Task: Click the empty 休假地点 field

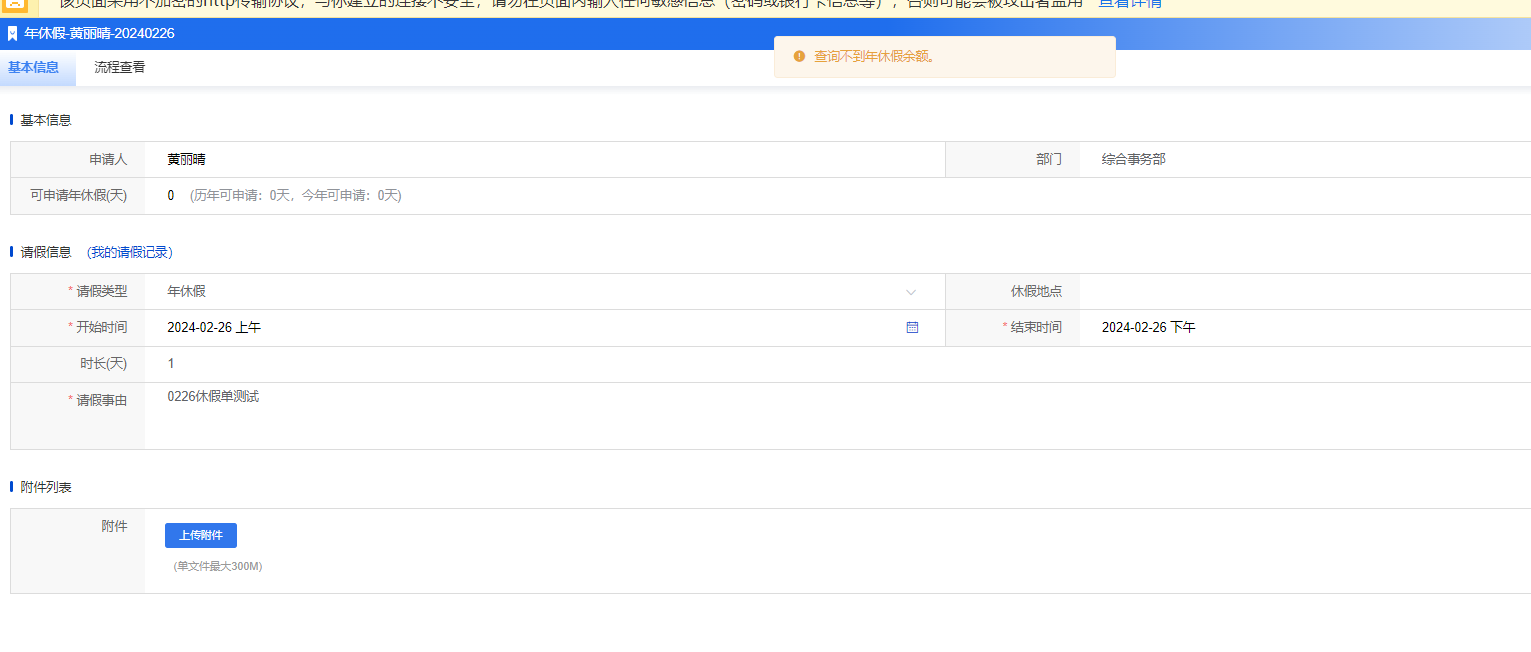Action: pos(1305,291)
